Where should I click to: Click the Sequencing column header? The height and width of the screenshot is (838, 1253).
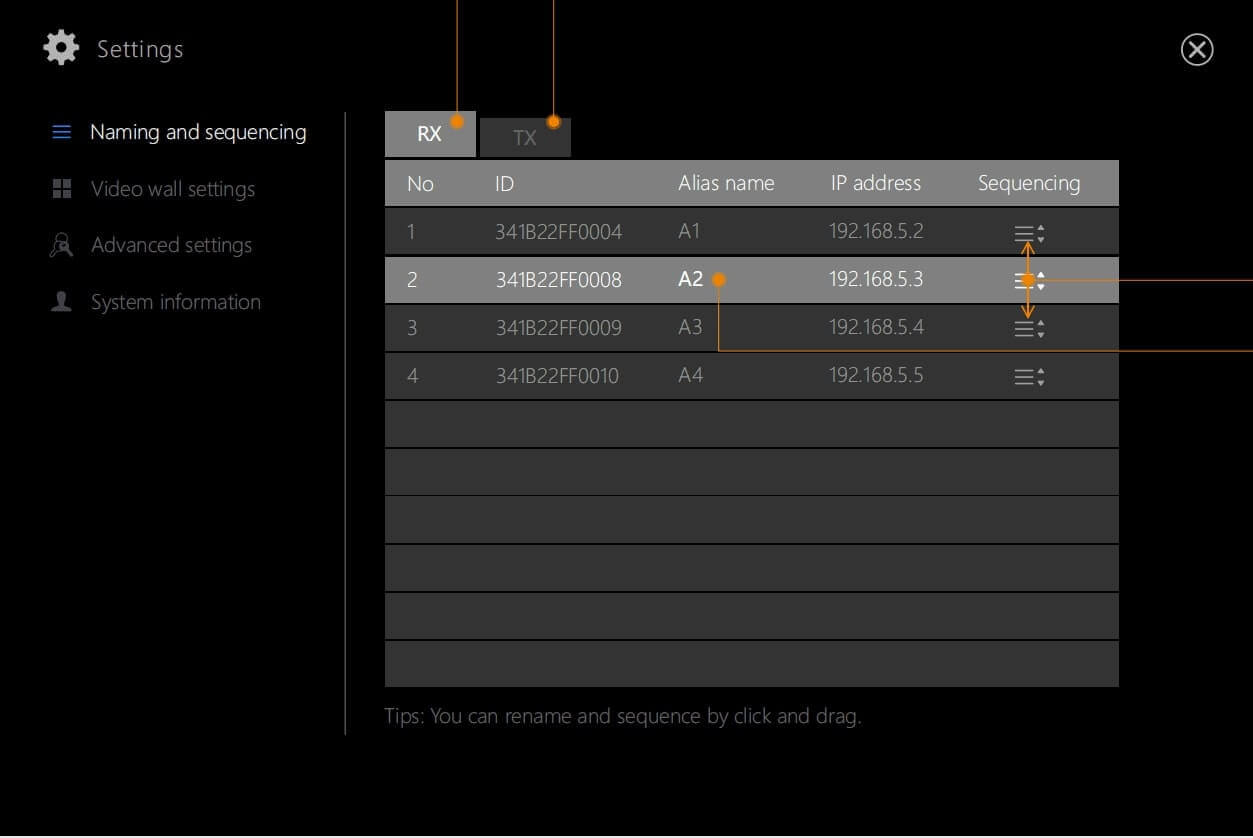[x=1028, y=183]
